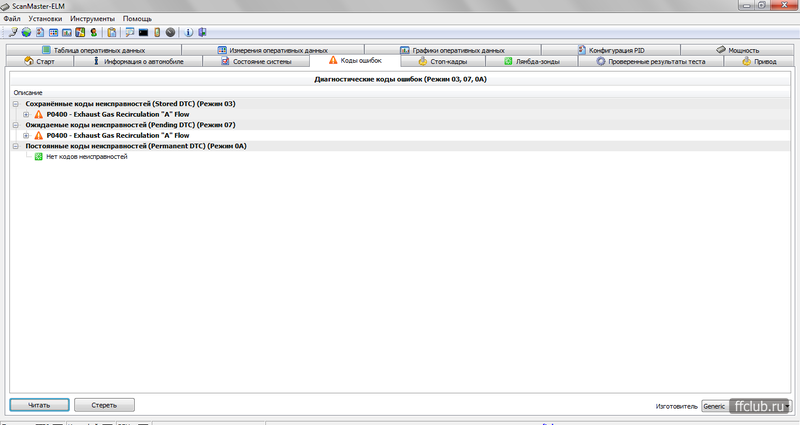Click the blue info toolbar icon
800x425 pixels.
(x=188, y=32)
